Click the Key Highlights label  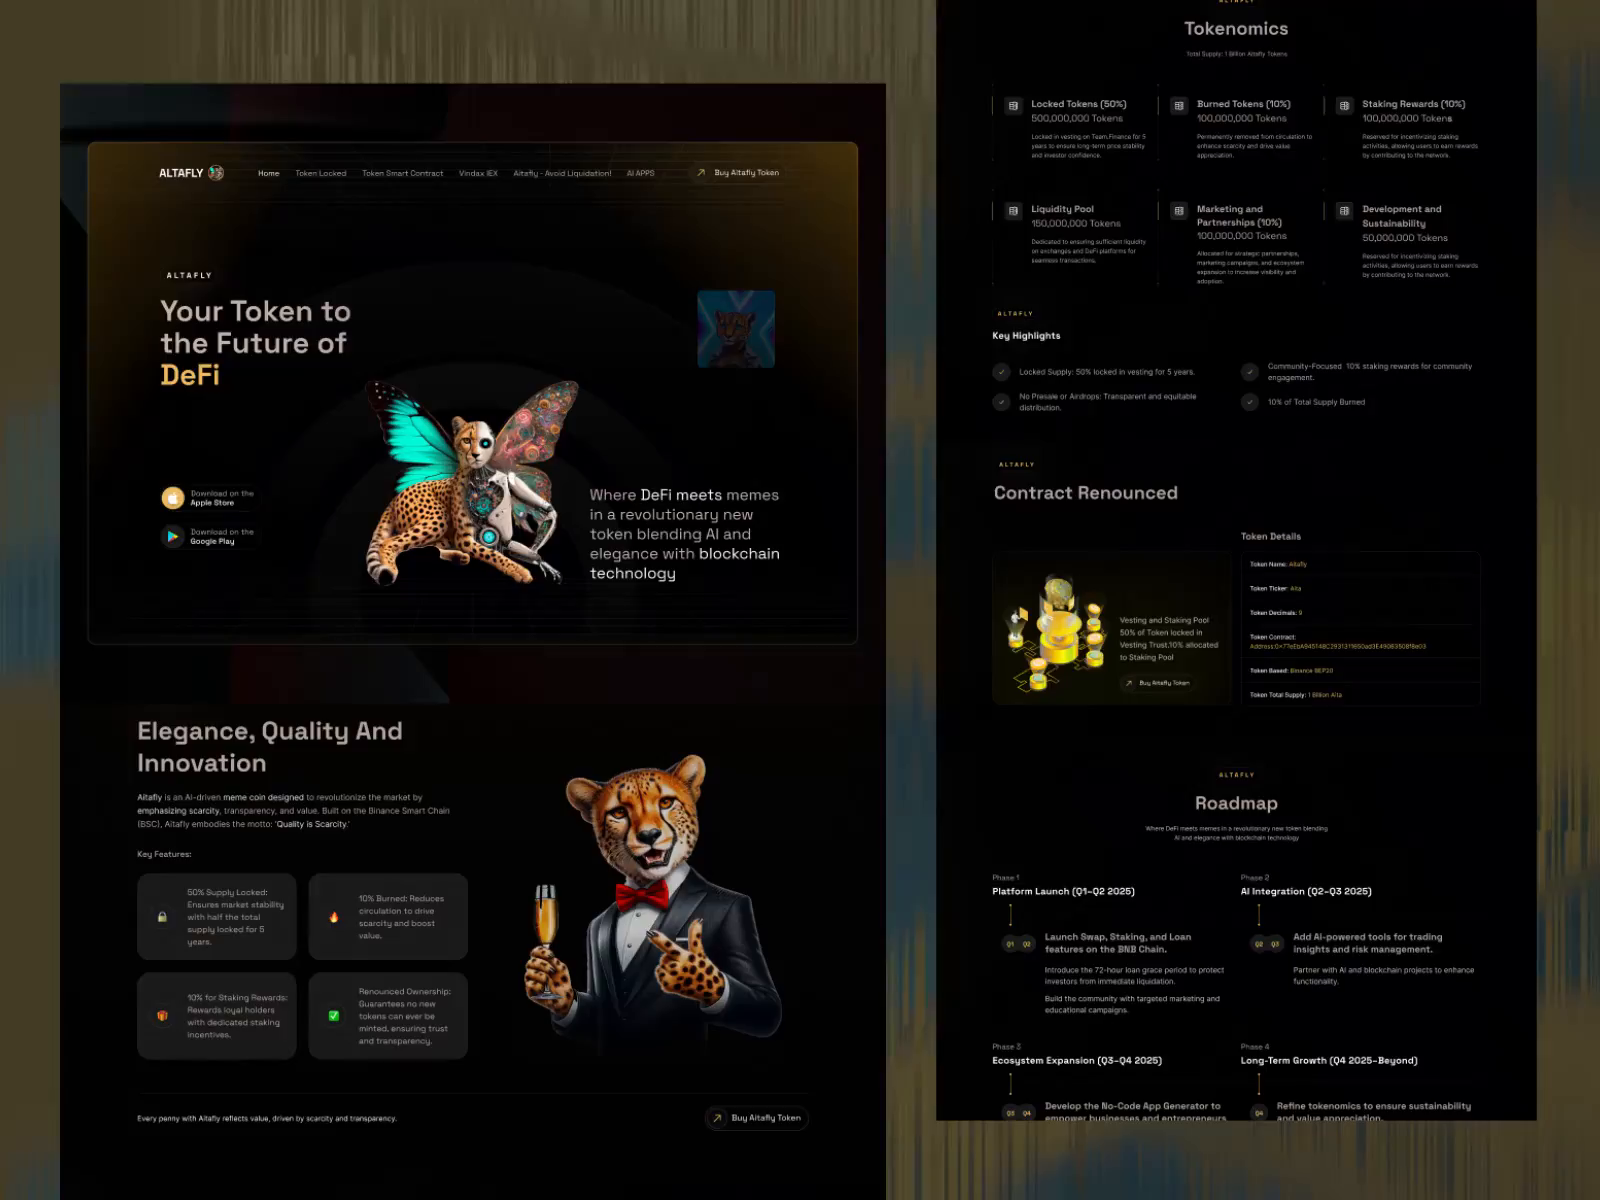click(x=1026, y=336)
